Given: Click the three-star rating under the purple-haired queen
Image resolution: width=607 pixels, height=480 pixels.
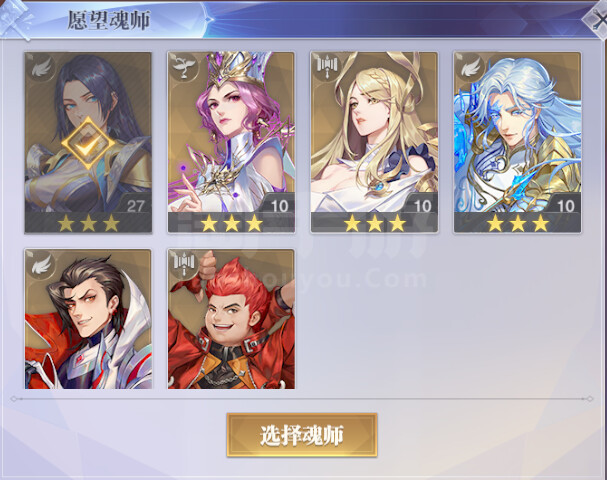Looking at the screenshot, I should [231, 223].
